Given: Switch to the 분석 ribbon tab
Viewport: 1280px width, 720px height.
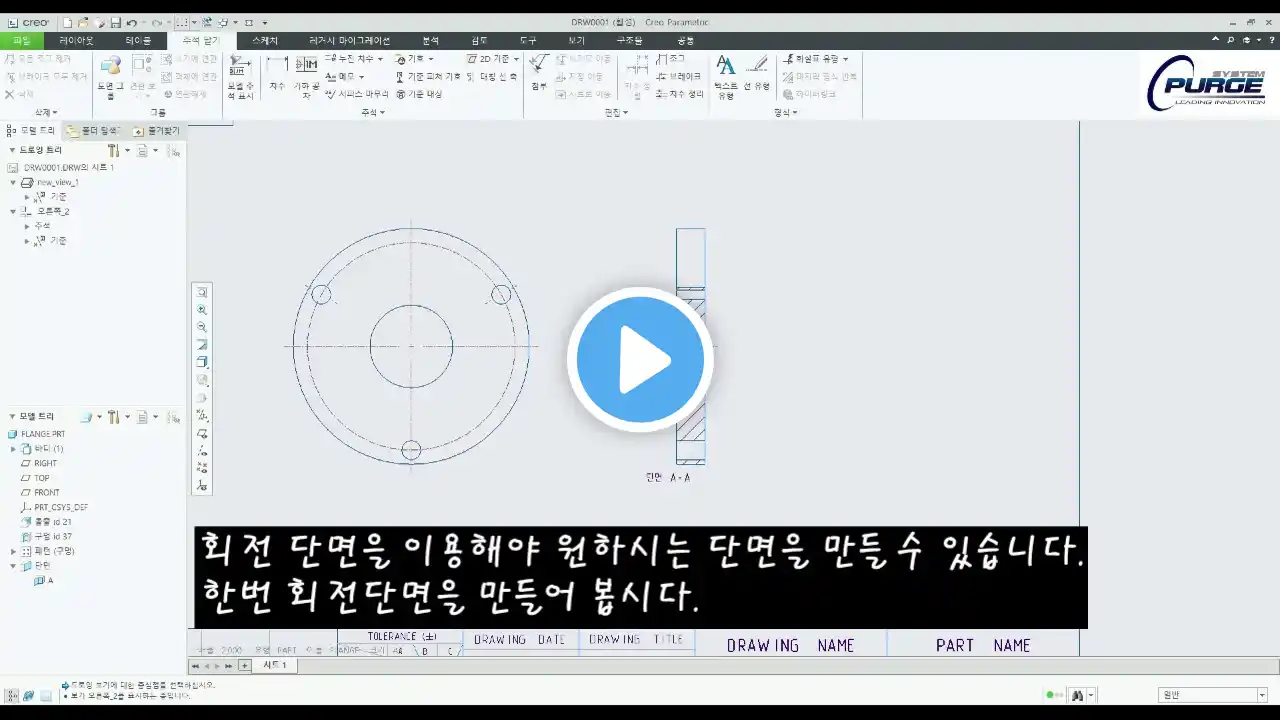Looking at the screenshot, I should [430, 41].
